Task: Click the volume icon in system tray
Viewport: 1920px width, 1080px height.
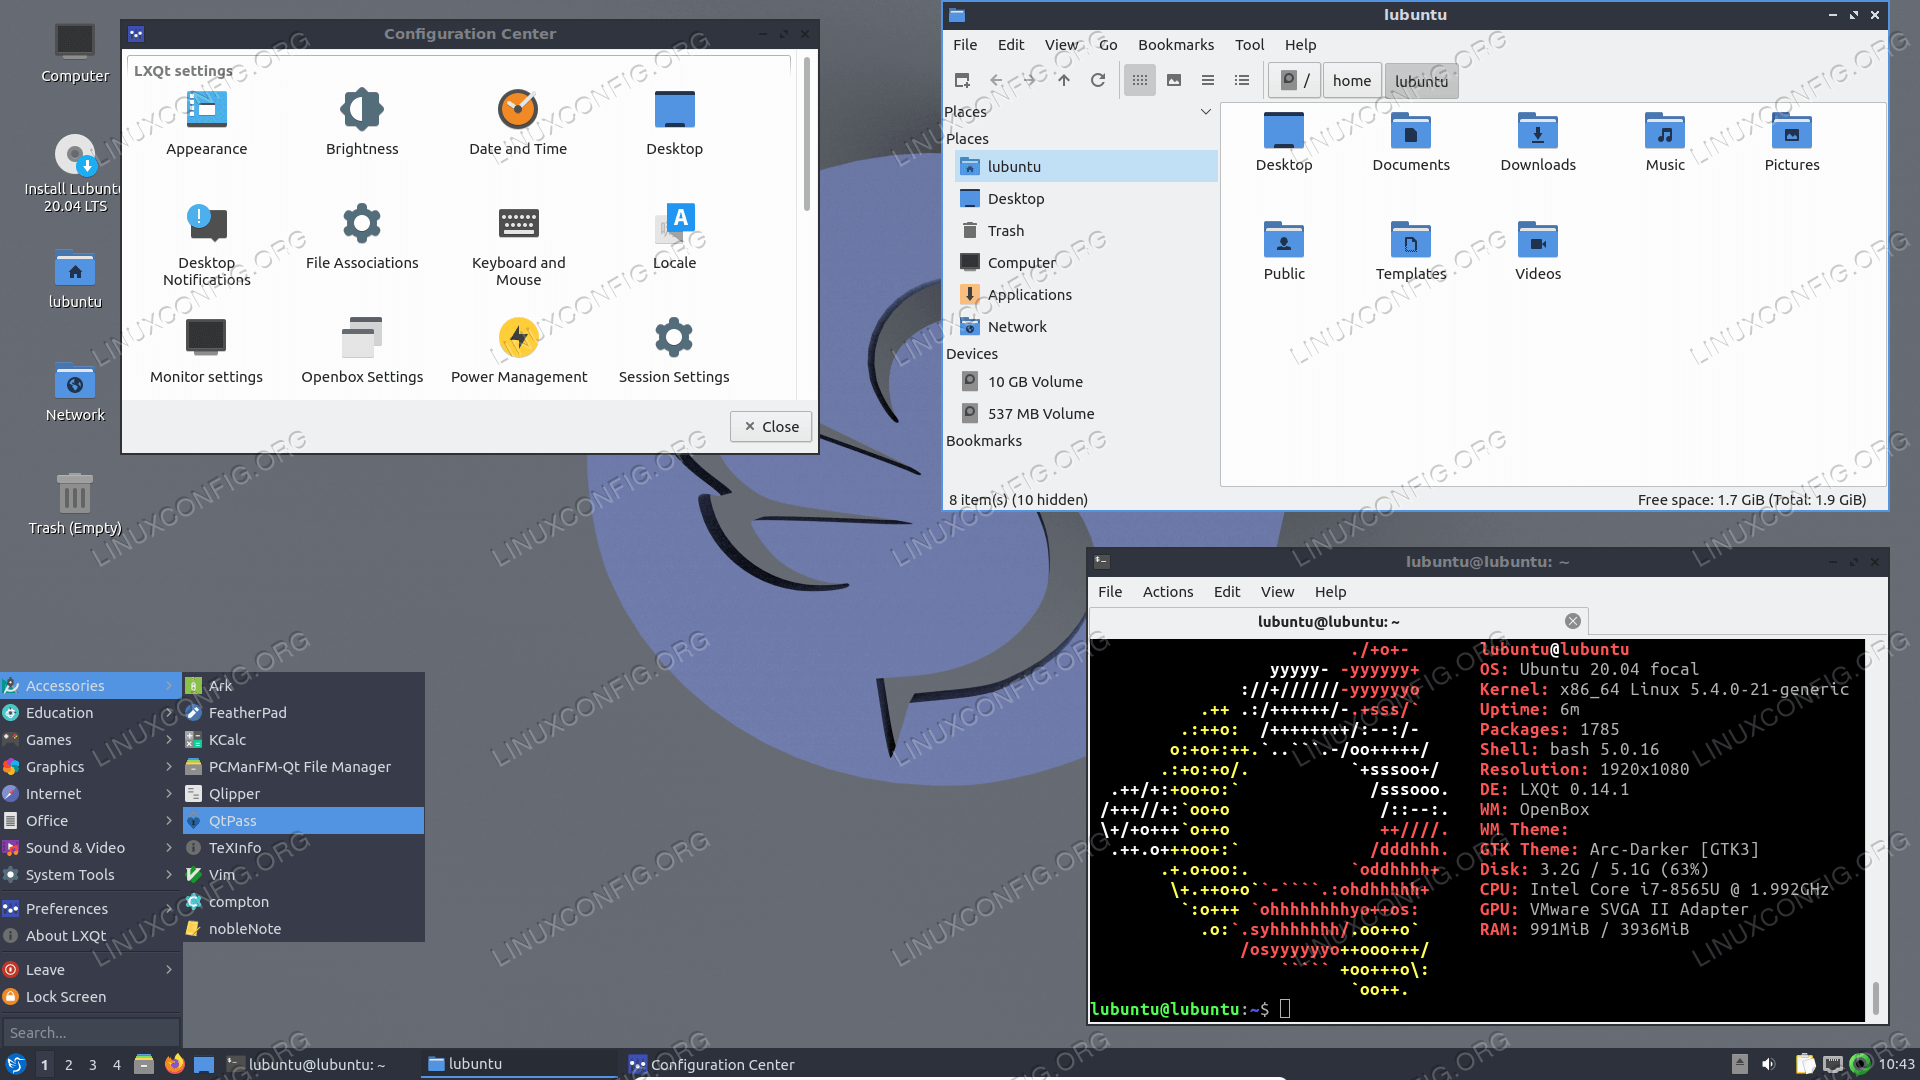Action: click(1768, 1064)
